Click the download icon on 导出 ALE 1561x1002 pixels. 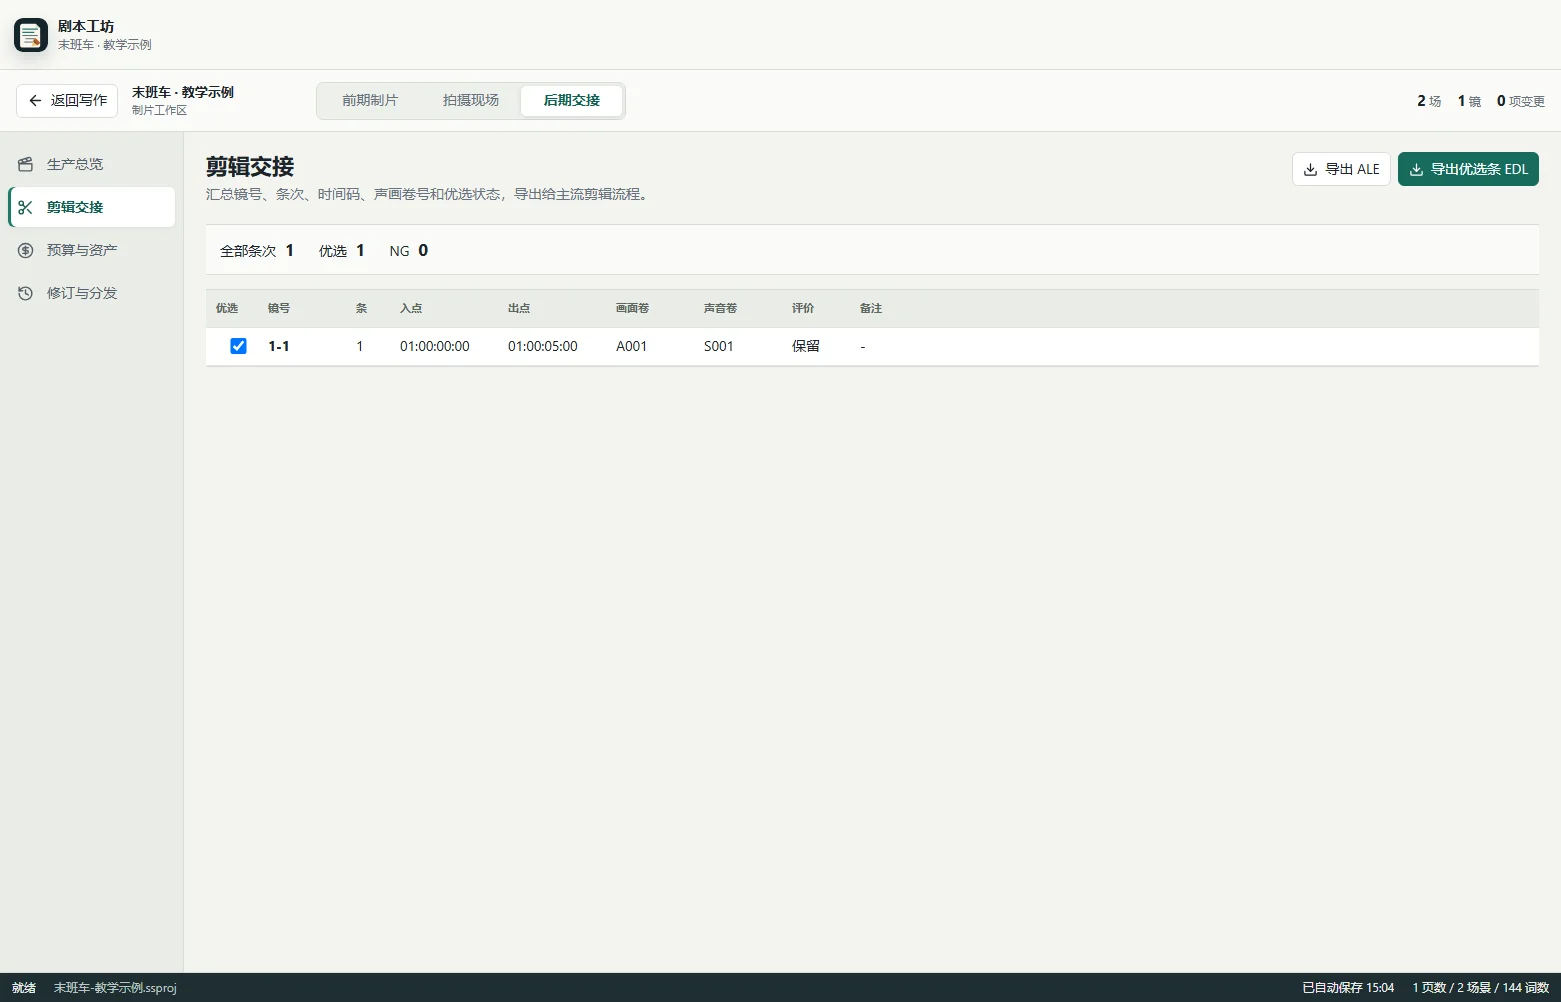1310,169
